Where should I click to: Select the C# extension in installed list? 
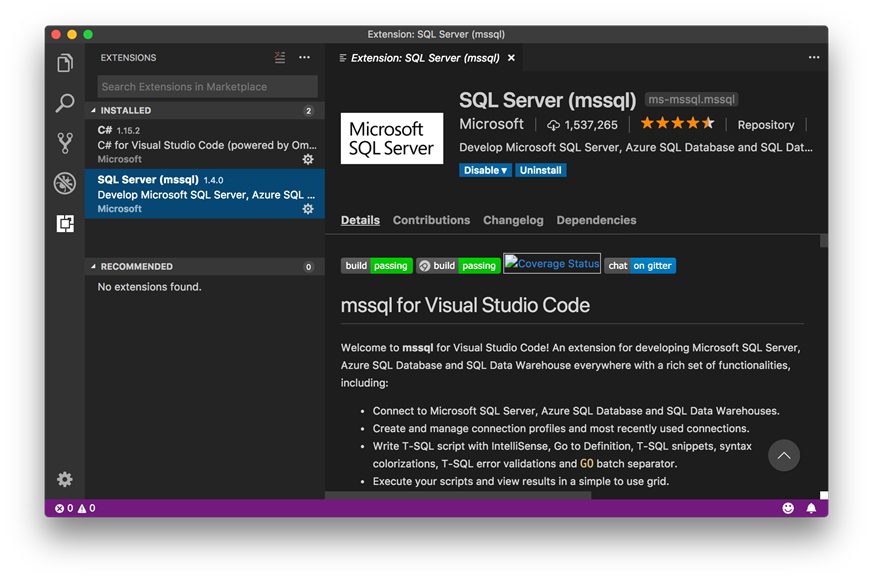[205, 144]
